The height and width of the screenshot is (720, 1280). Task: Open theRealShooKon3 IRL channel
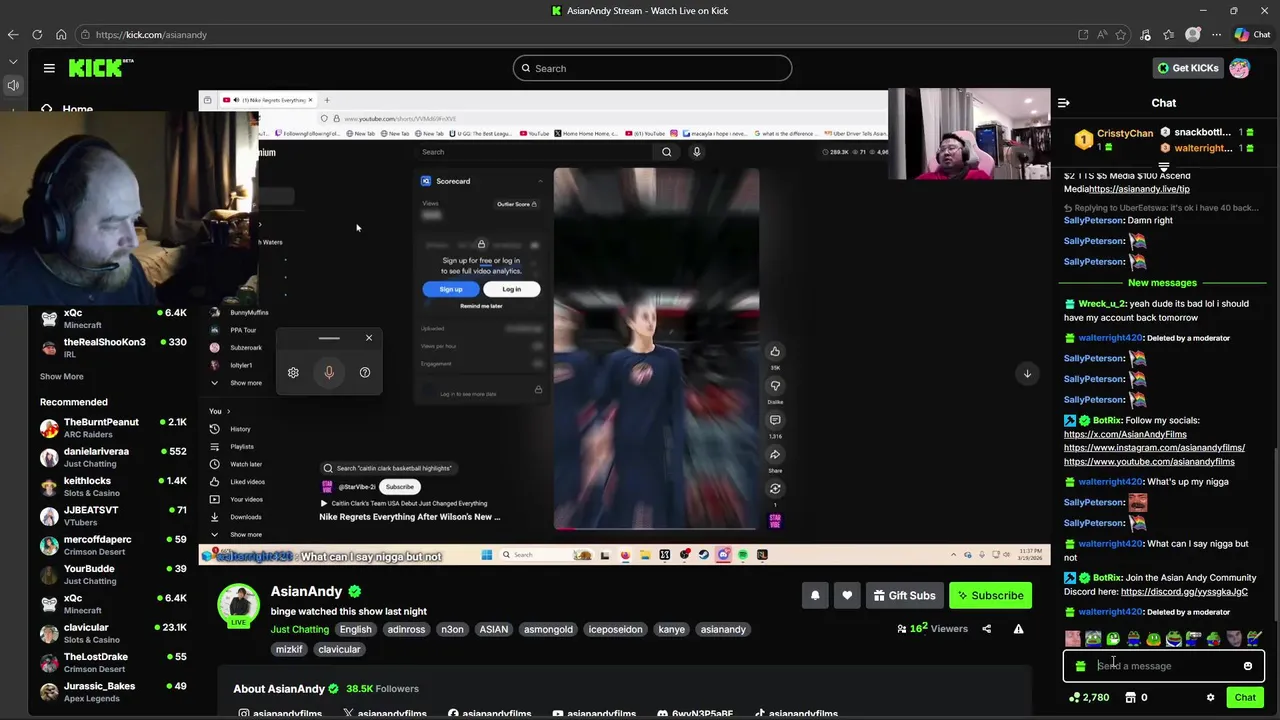(x=113, y=347)
